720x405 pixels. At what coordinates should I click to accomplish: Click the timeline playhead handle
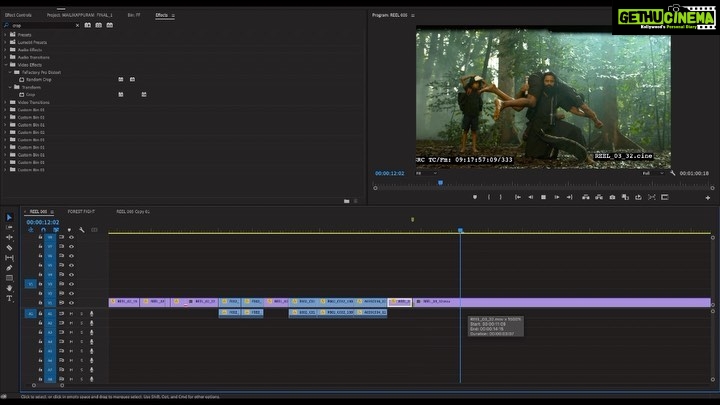coord(460,230)
